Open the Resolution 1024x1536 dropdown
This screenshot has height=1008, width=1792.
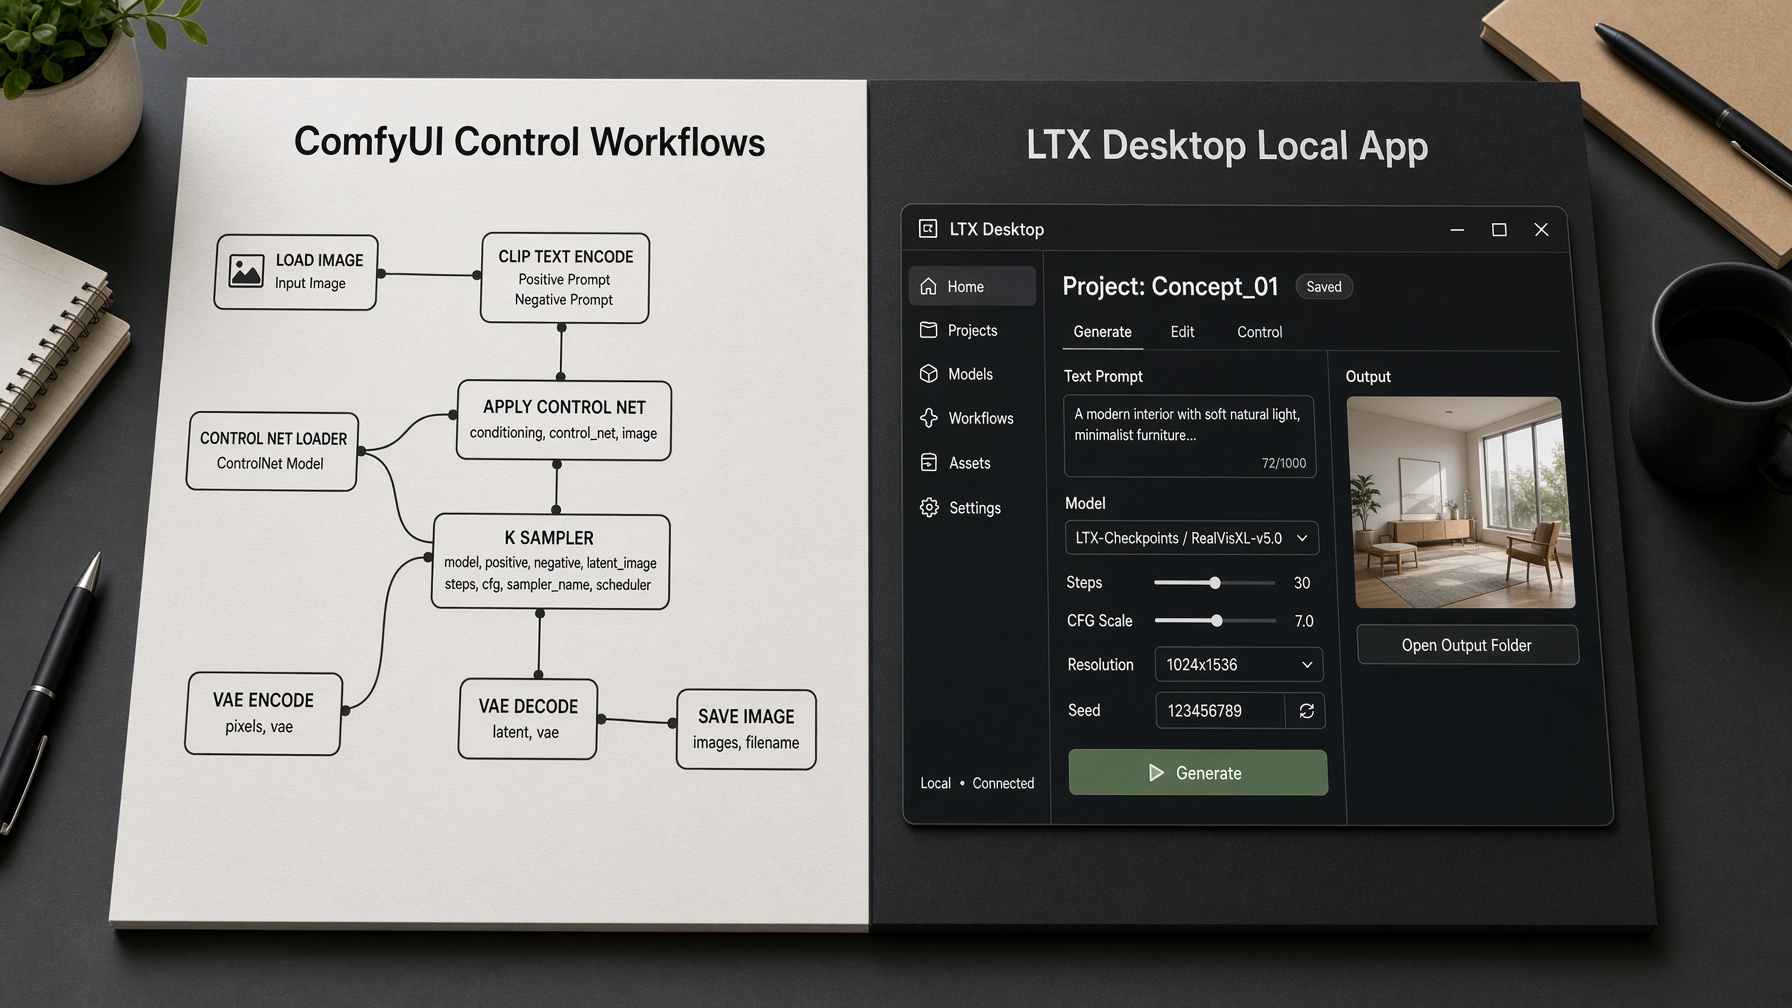(1239, 665)
